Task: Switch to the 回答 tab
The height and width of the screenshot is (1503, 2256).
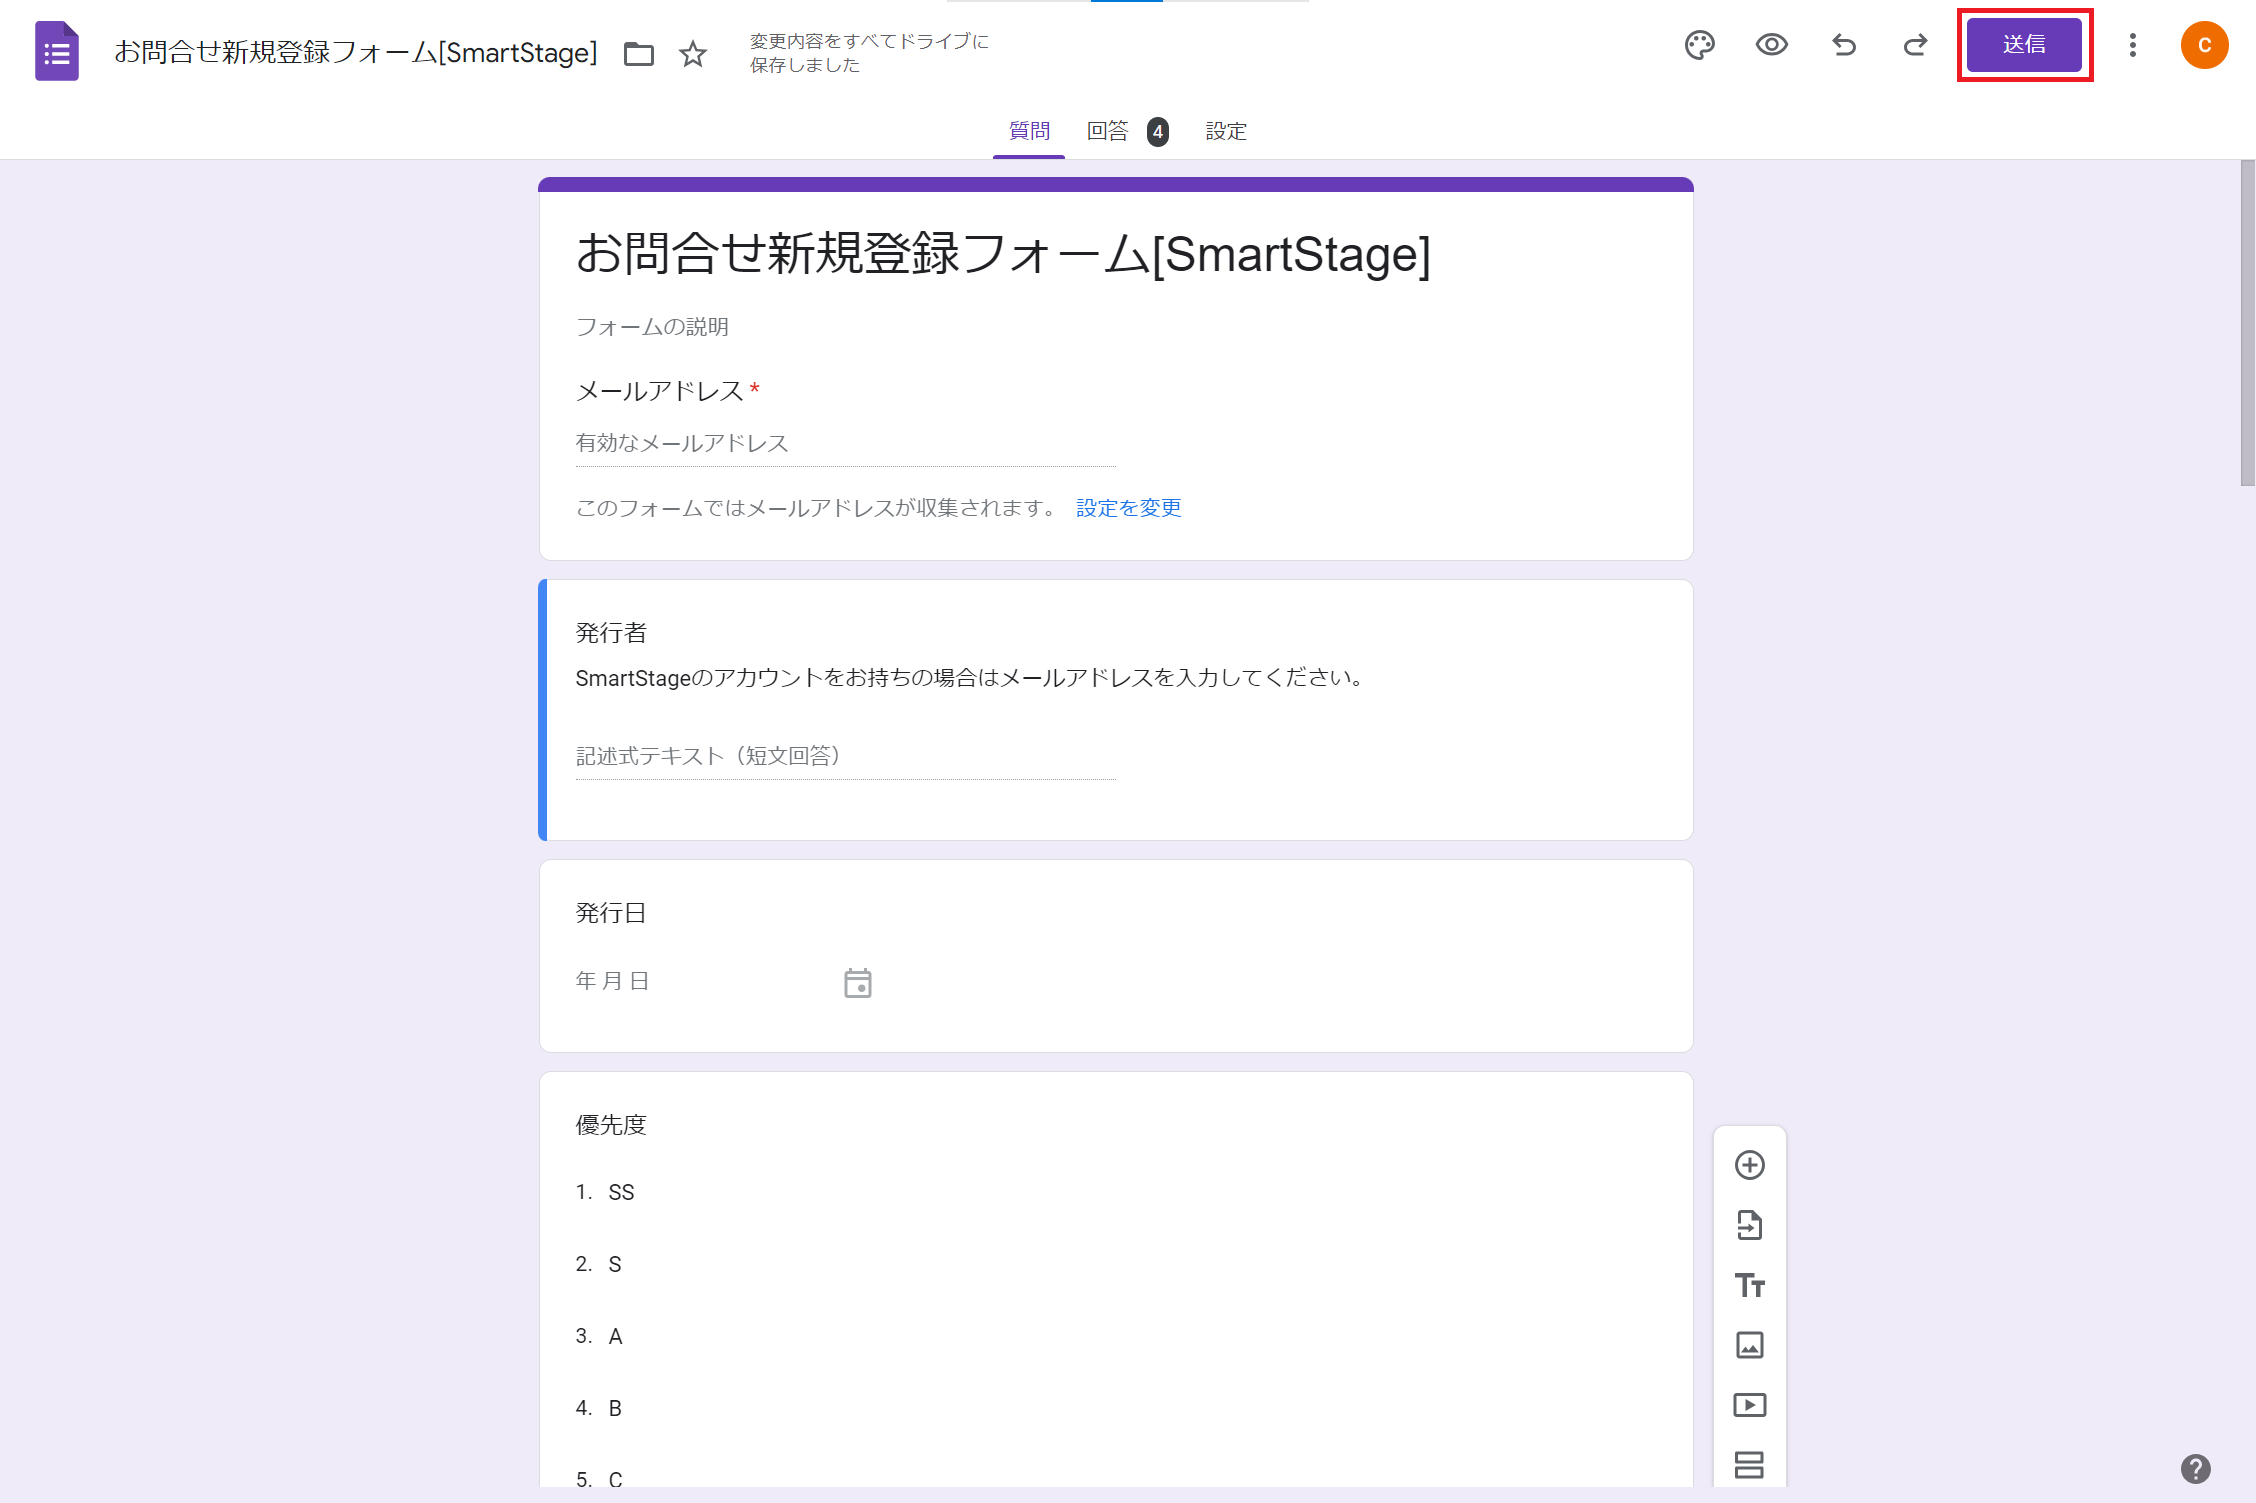Action: point(1107,131)
